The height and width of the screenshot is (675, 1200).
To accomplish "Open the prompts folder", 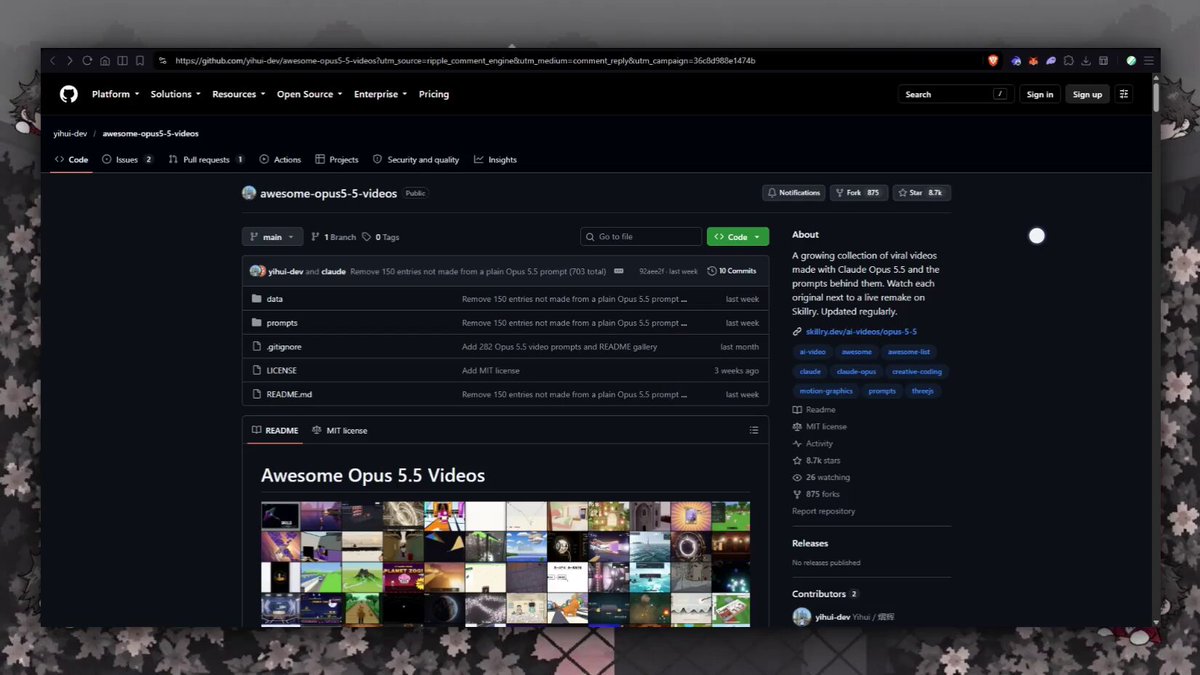I will [x=282, y=323].
